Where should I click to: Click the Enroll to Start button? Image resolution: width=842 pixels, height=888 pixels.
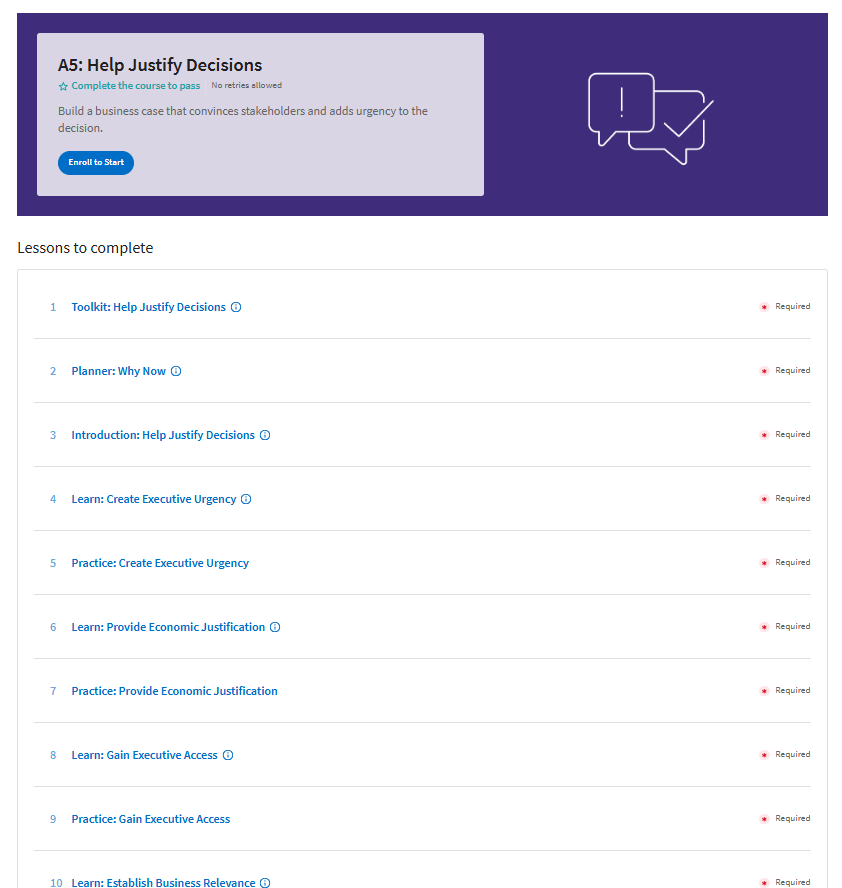coord(96,163)
